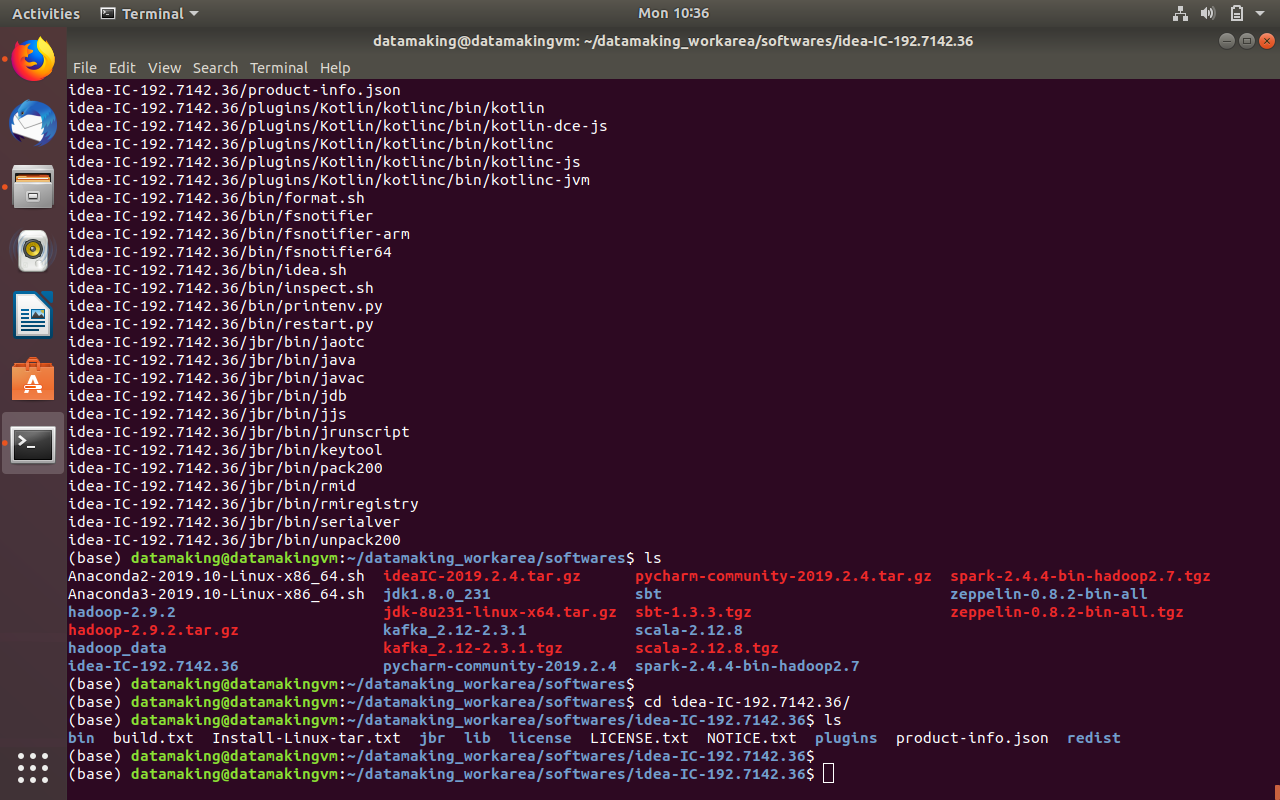Click the redist directory entry
The width and height of the screenshot is (1280, 800).
(x=1094, y=738)
